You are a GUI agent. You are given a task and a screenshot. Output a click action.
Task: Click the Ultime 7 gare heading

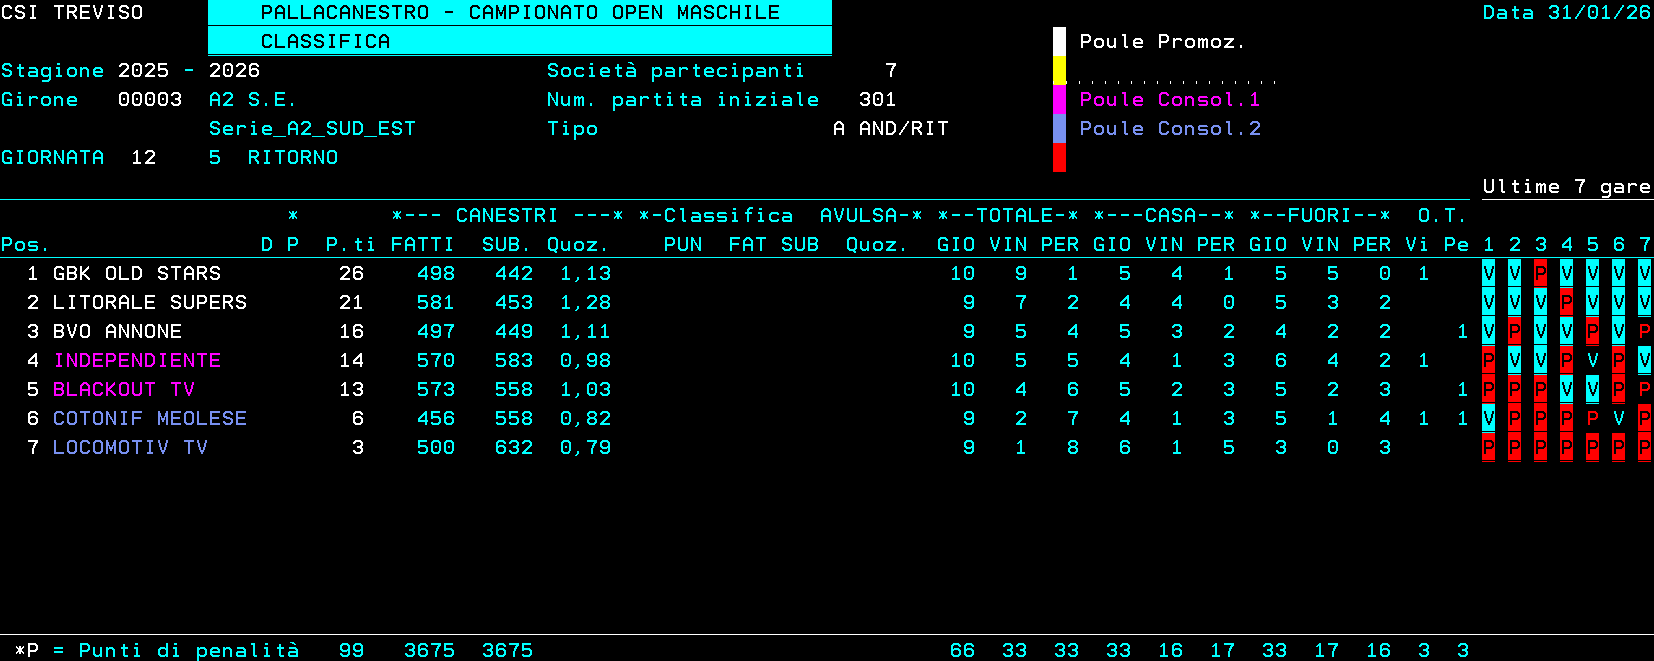click(x=1566, y=187)
